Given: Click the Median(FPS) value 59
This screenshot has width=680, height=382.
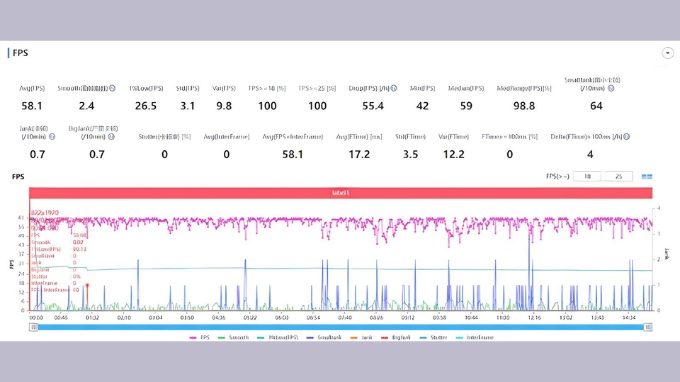Looking at the screenshot, I should click(x=466, y=106).
